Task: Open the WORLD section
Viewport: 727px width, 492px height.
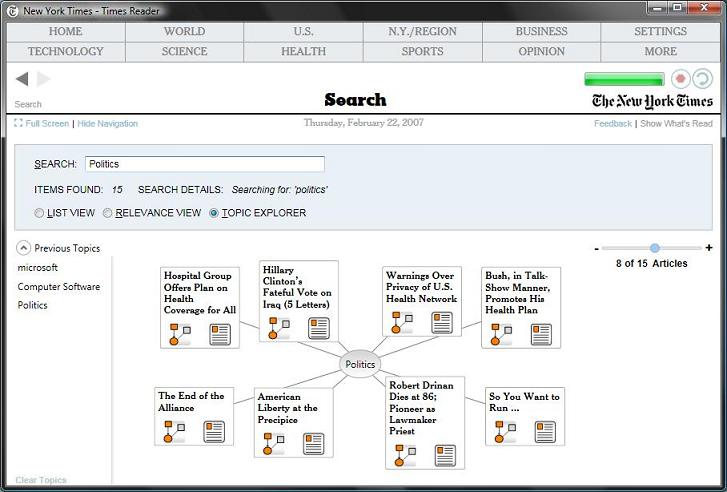Action: pyautogui.click(x=185, y=32)
